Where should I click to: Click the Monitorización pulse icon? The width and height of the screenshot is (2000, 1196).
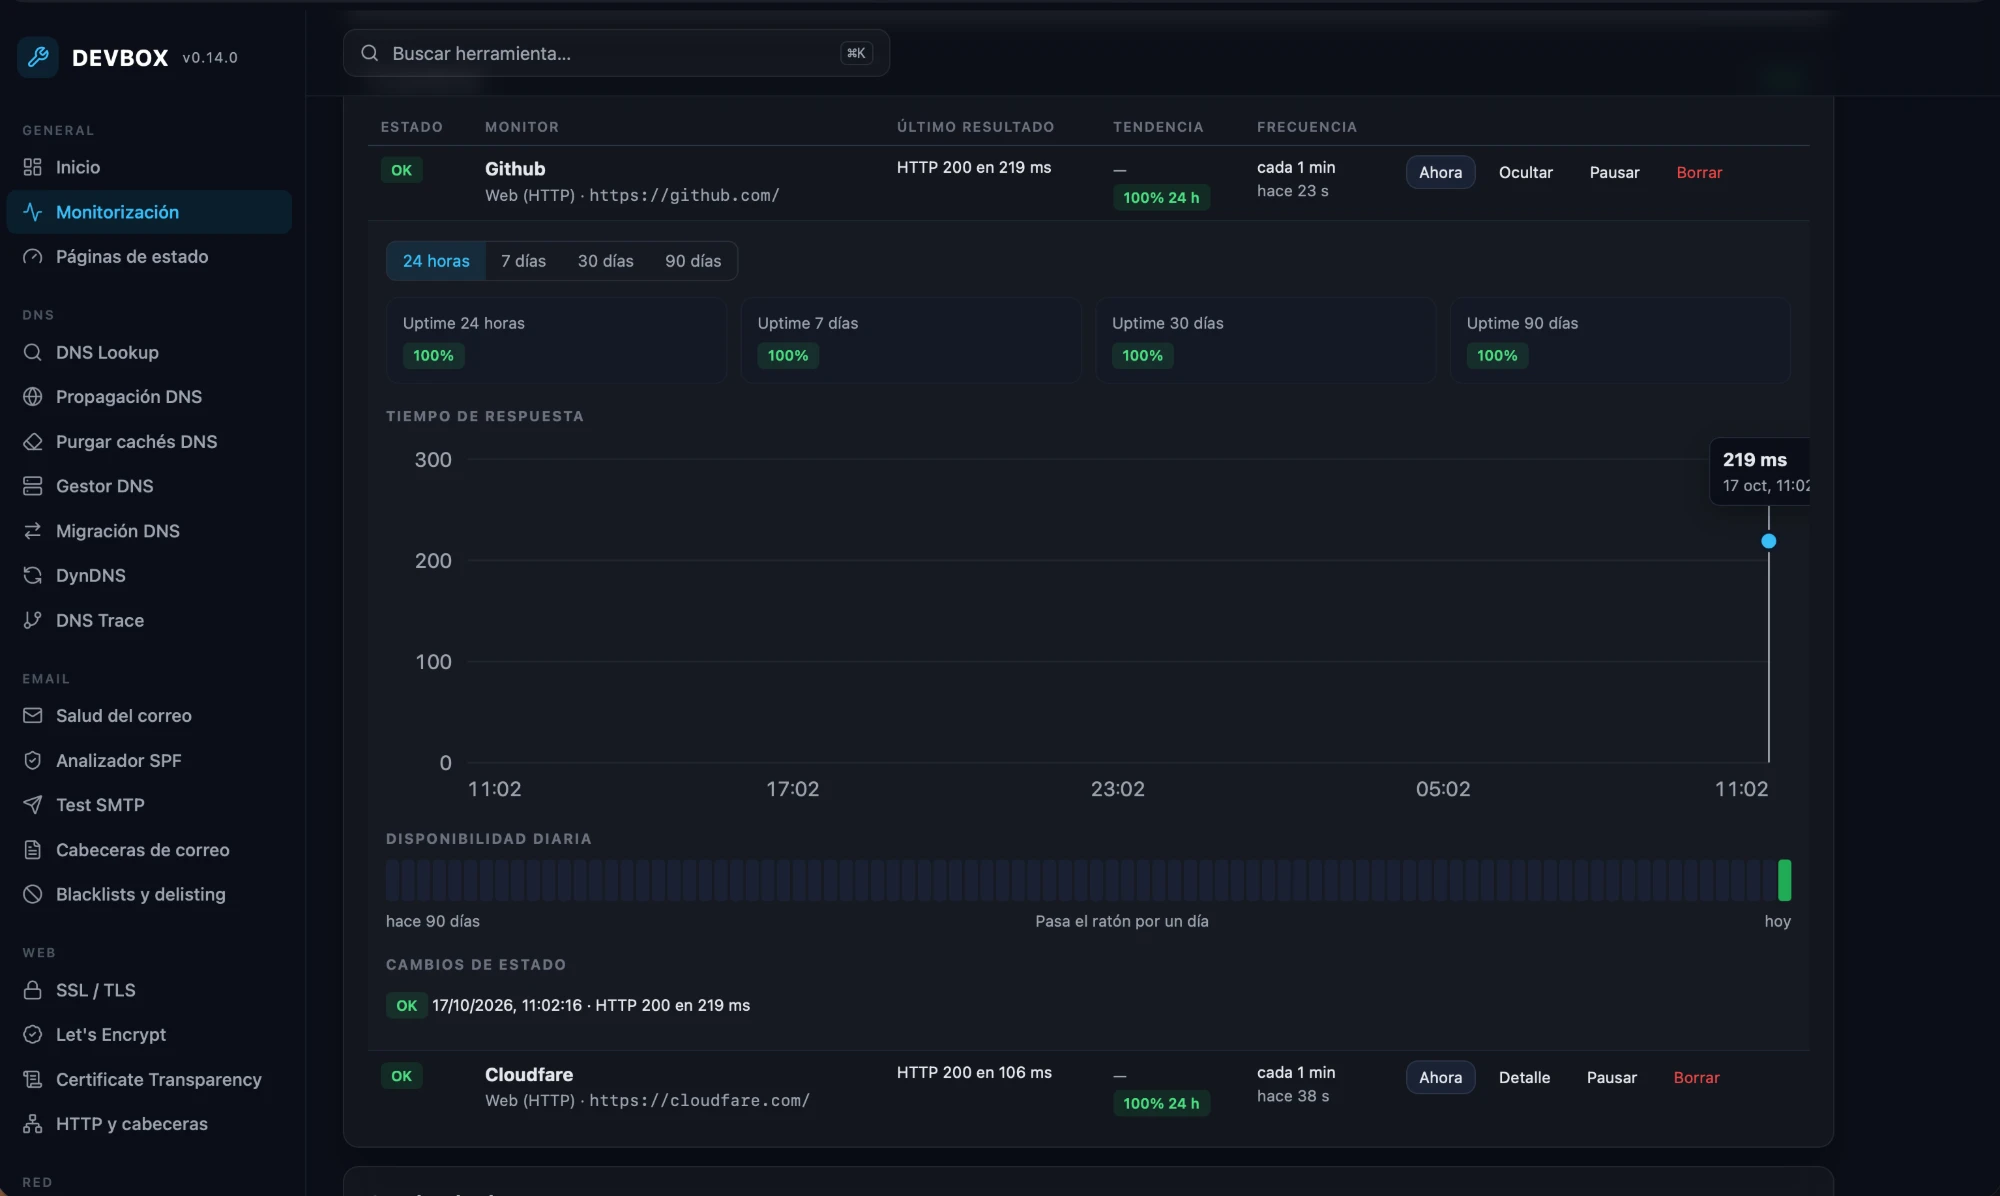click(33, 212)
